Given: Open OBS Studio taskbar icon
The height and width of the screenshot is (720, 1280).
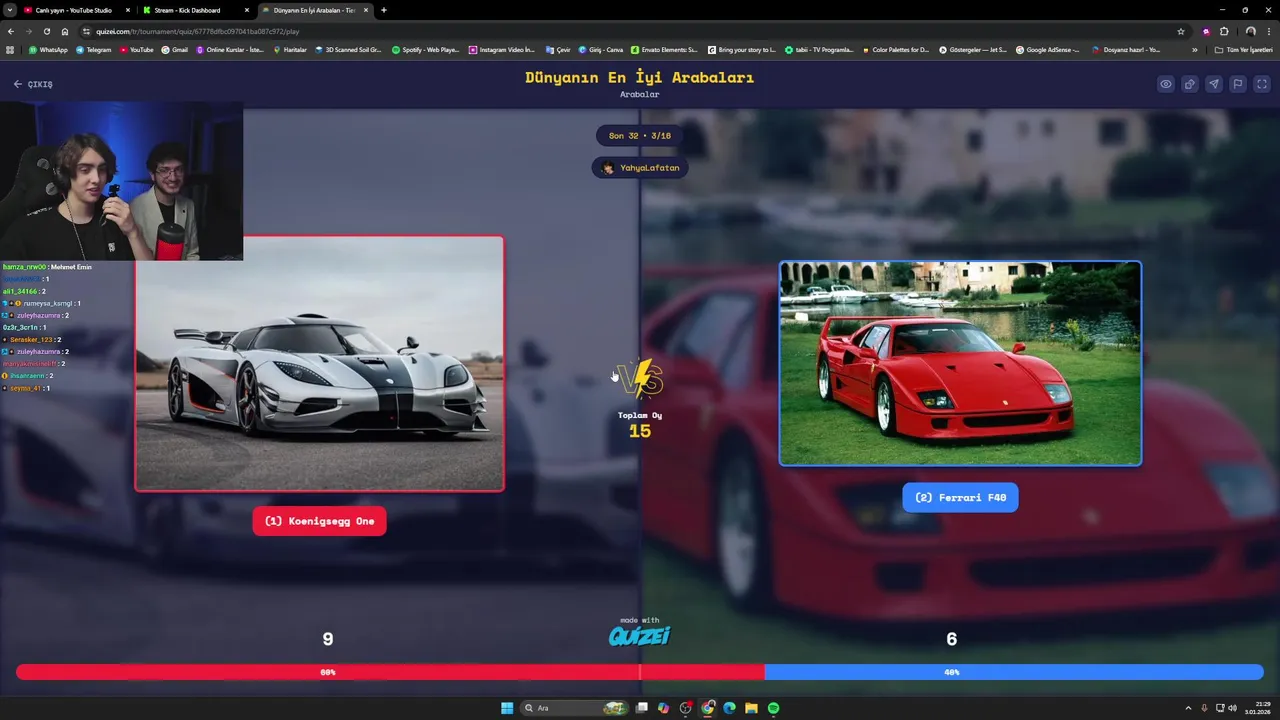Looking at the screenshot, I should point(685,708).
